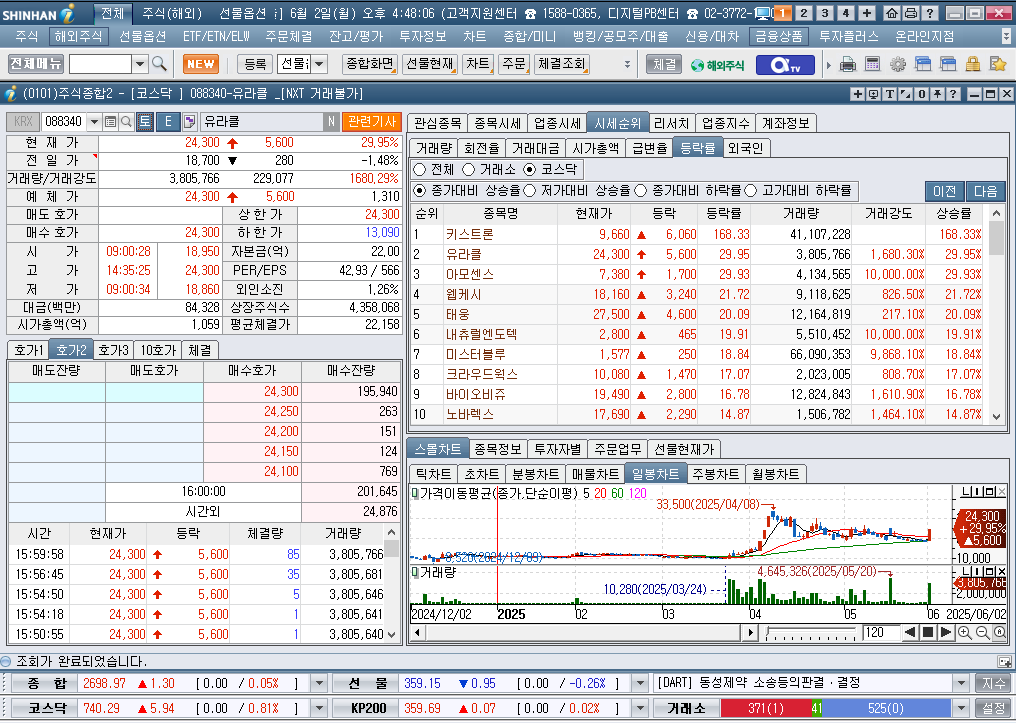This screenshot has height=723, width=1016.
Task: Open the 선물 toolbar dropdown
Action: click(319, 63)
